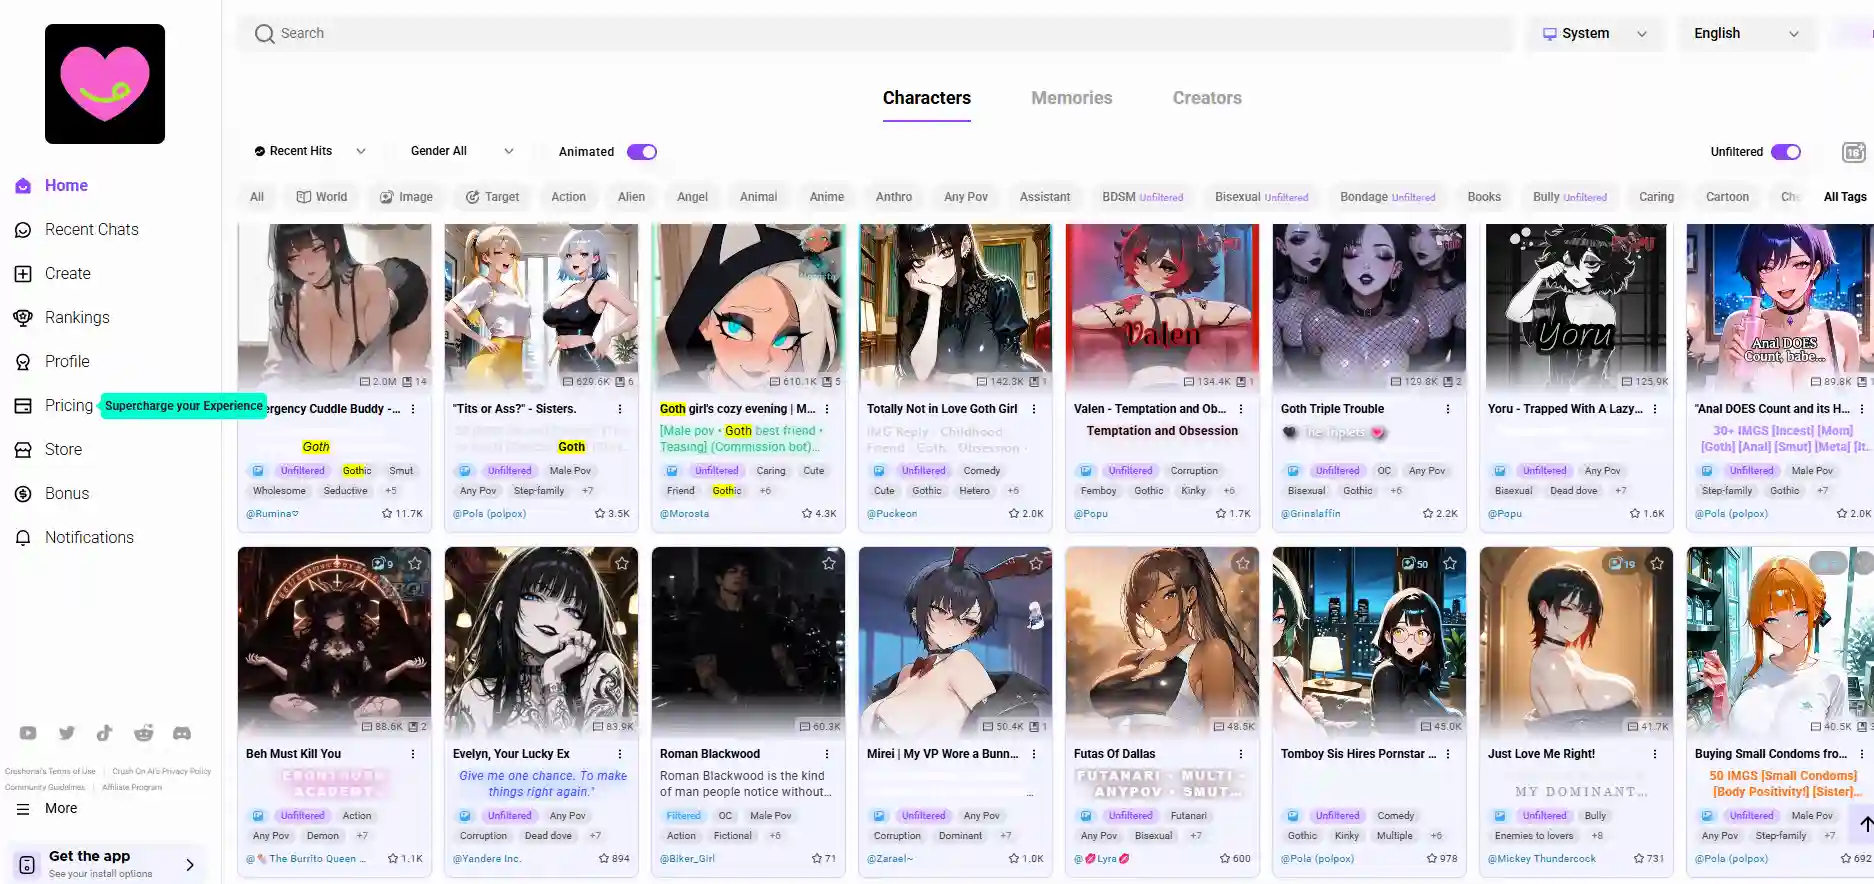The width and height of the screenshot is (1874, 884).
Task: Open creator link @Morosta
Action: pos(685,514)
